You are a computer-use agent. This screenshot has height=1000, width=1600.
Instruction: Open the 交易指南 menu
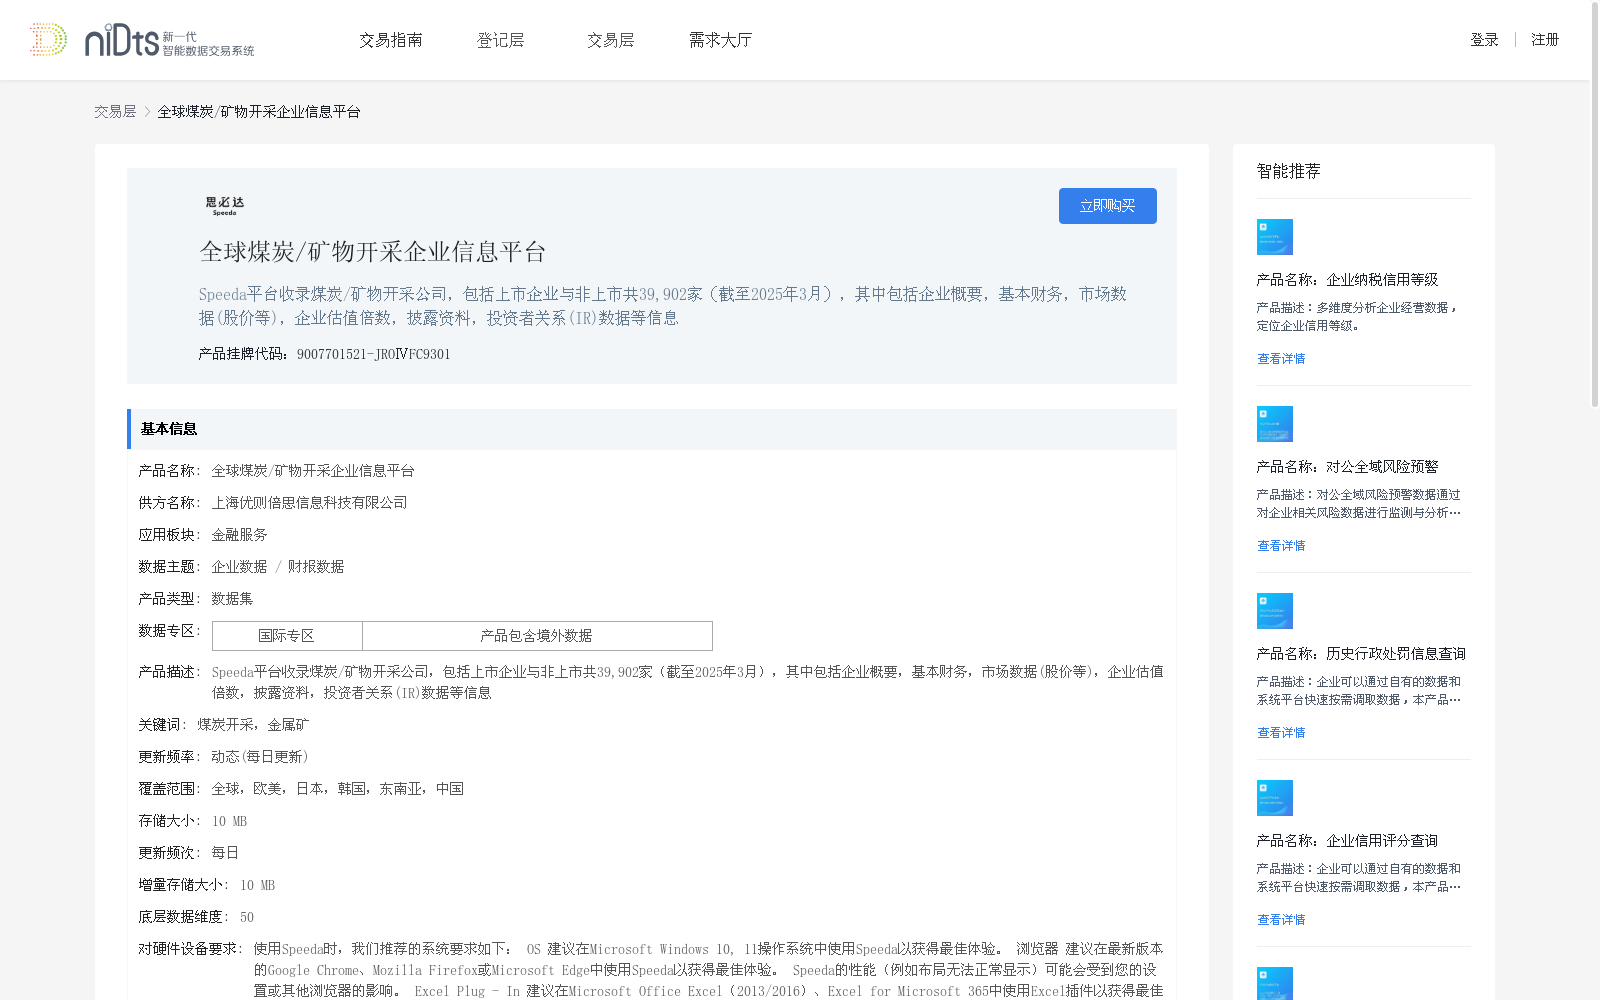point(391,40)
